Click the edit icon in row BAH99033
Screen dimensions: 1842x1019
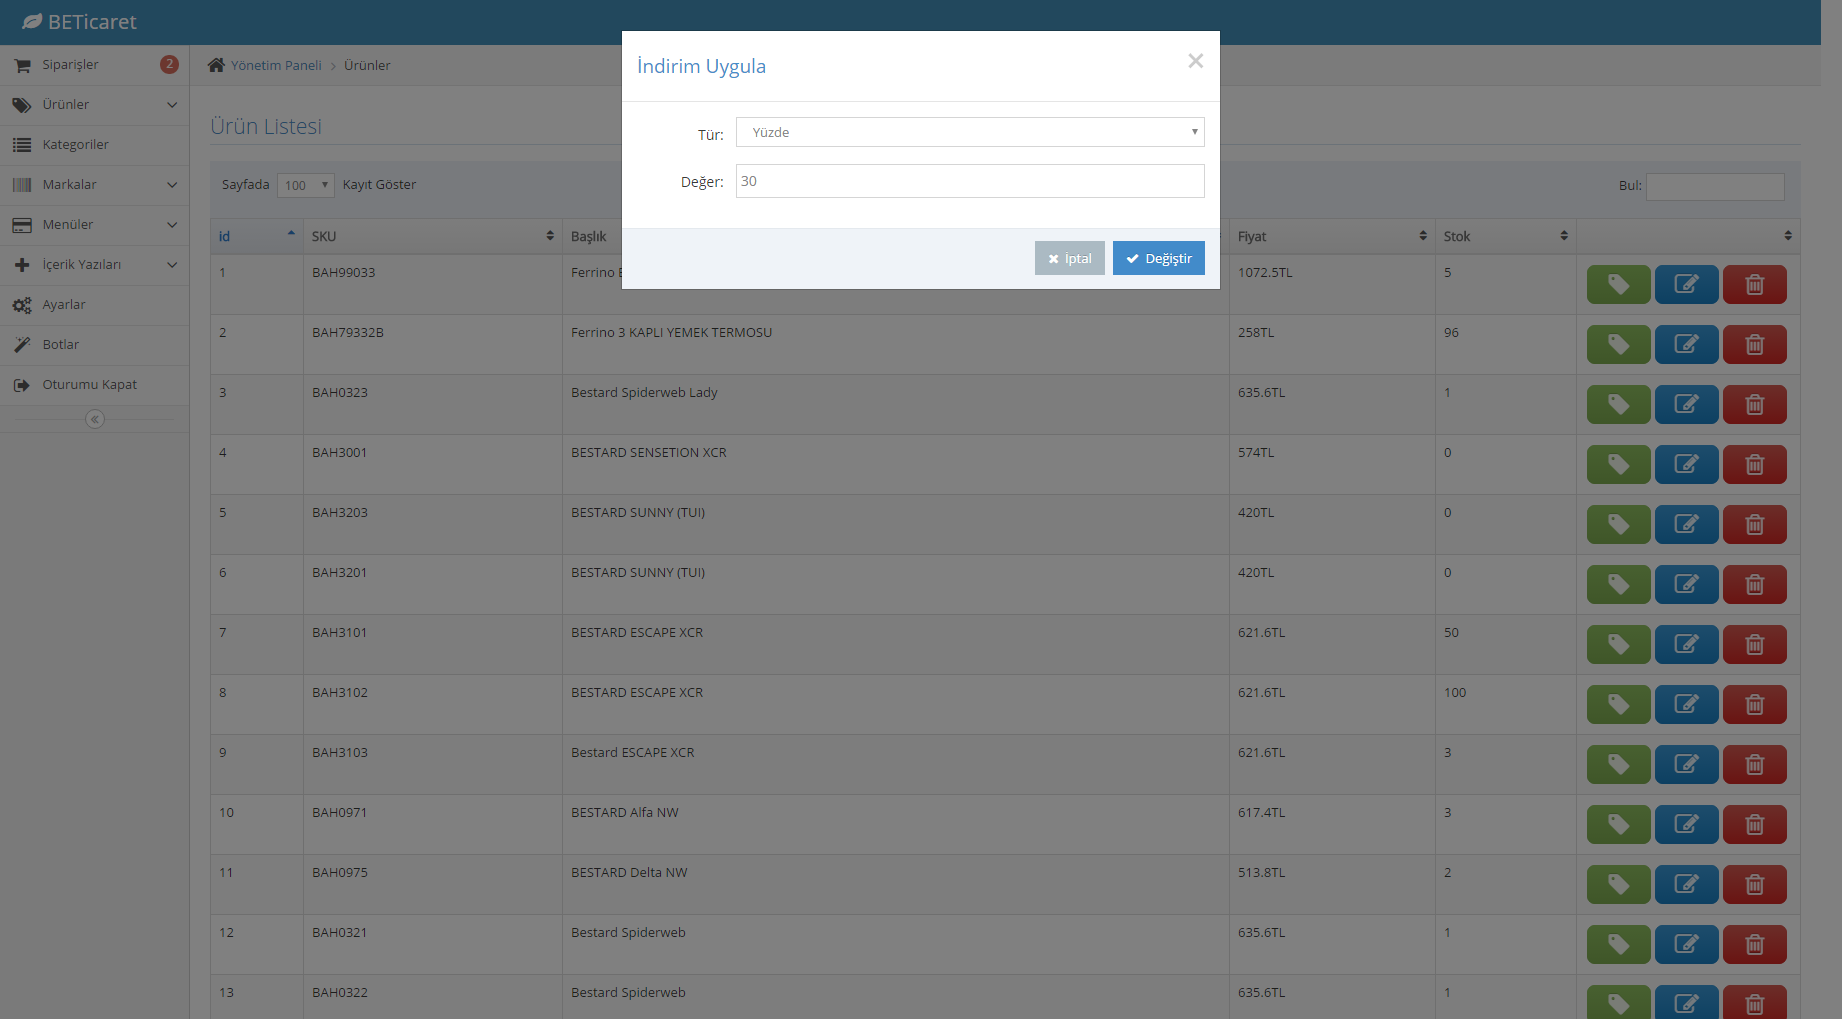pos(1686,285)
